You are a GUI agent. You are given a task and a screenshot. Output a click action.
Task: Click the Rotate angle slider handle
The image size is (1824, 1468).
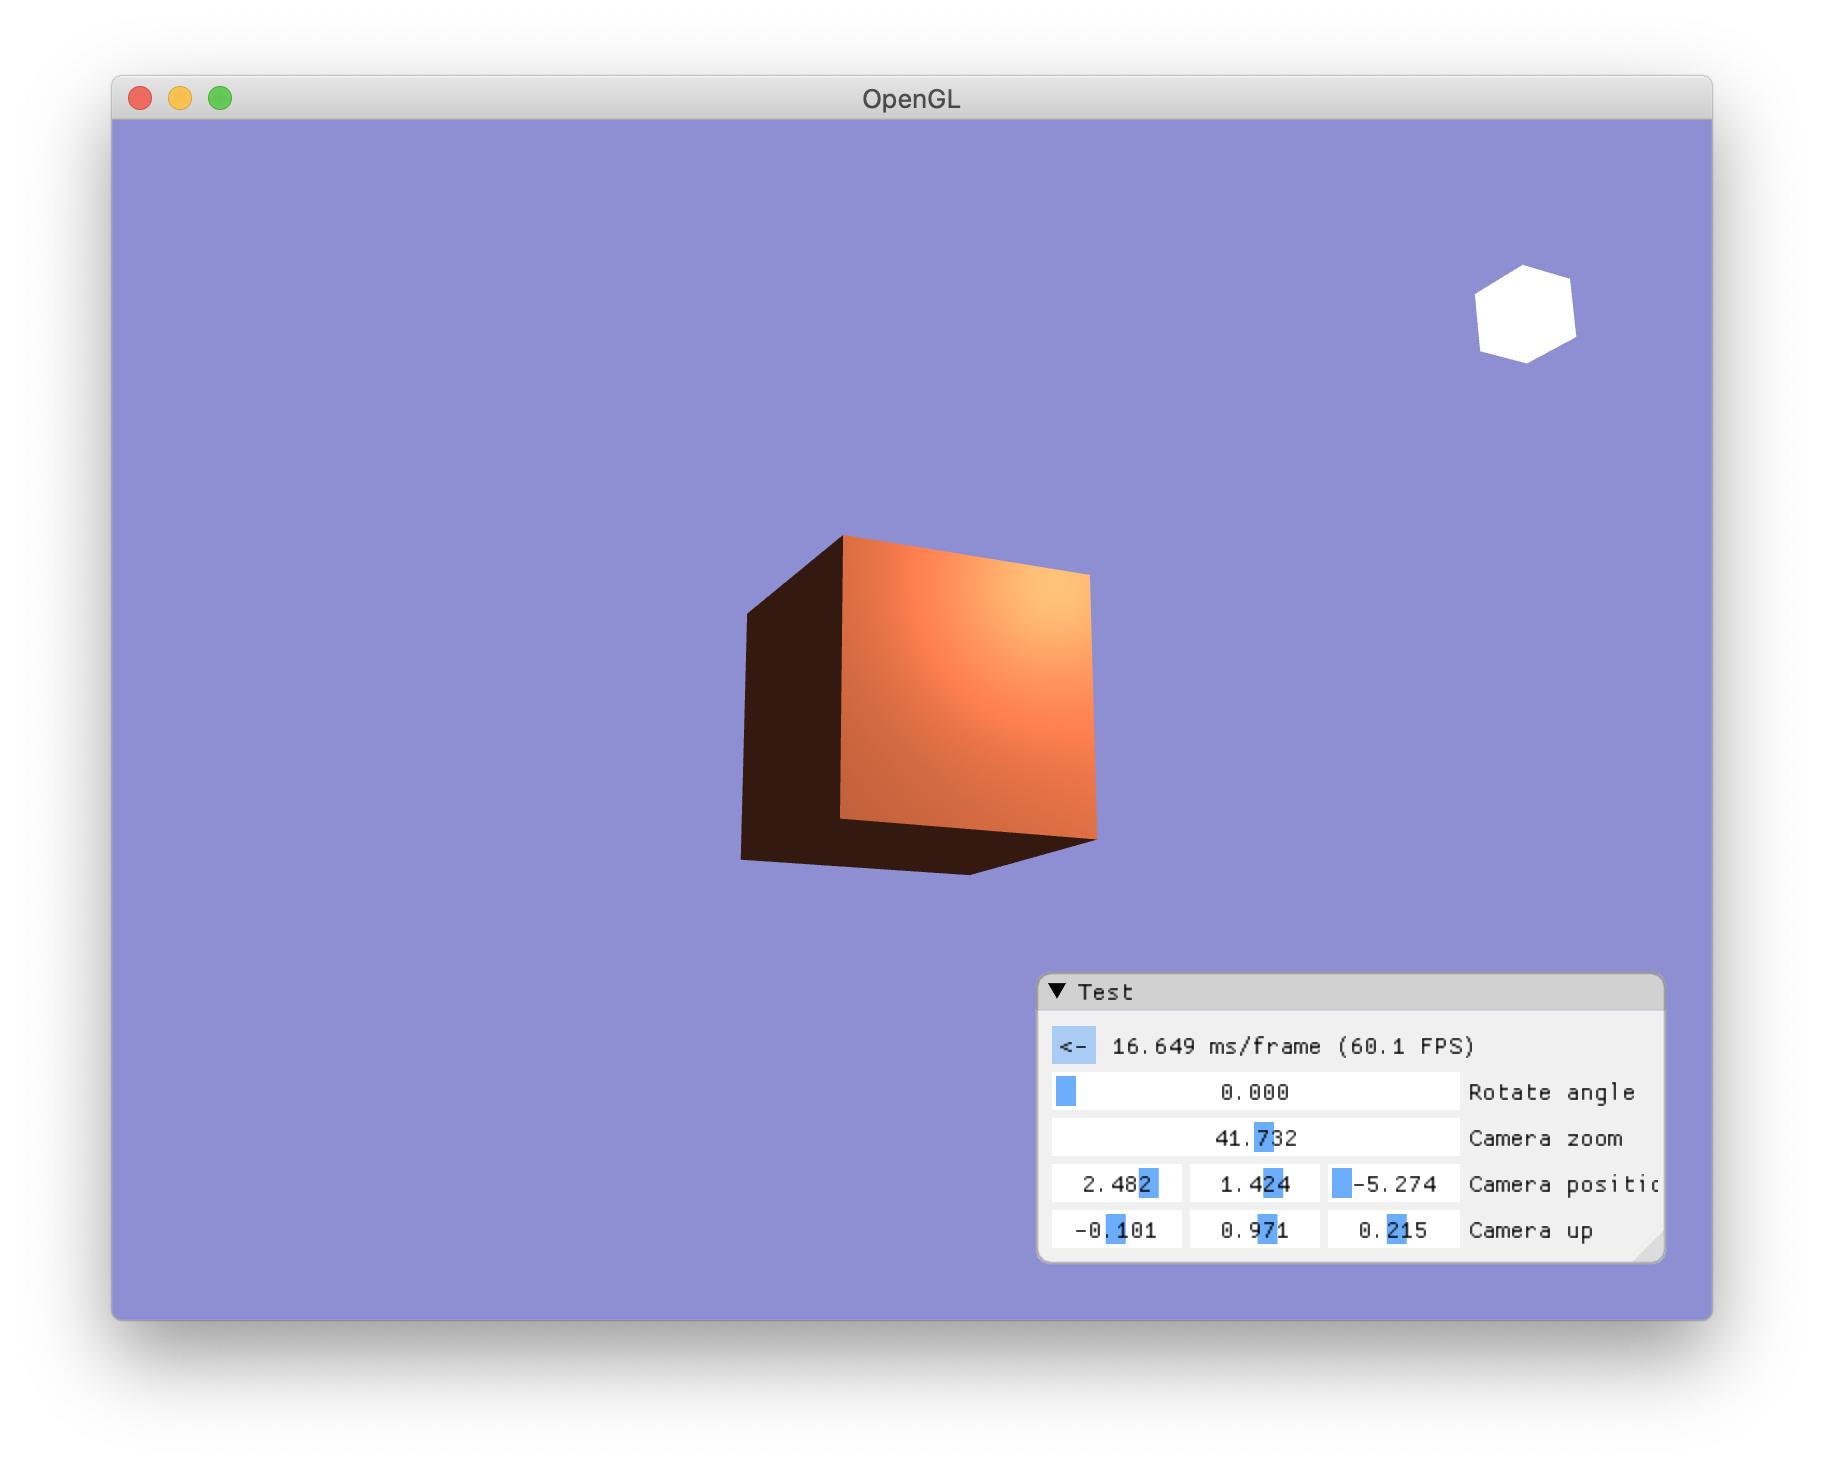pyautogui.click(x=1064, y=1091)
